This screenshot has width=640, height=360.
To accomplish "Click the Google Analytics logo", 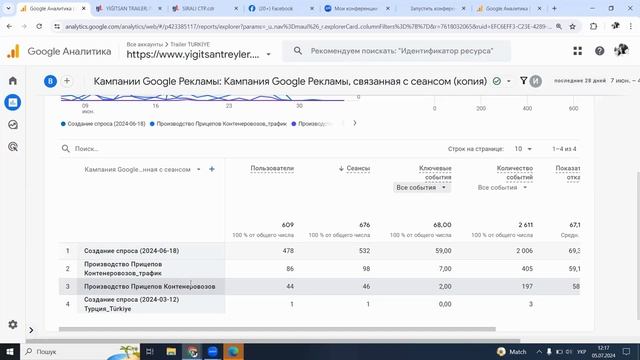I will (x=13, y=51).
